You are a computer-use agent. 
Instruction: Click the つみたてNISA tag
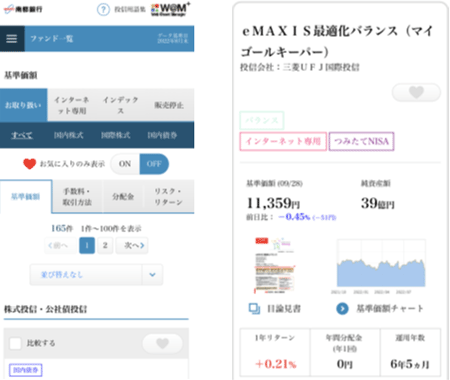tap(362, 141)
